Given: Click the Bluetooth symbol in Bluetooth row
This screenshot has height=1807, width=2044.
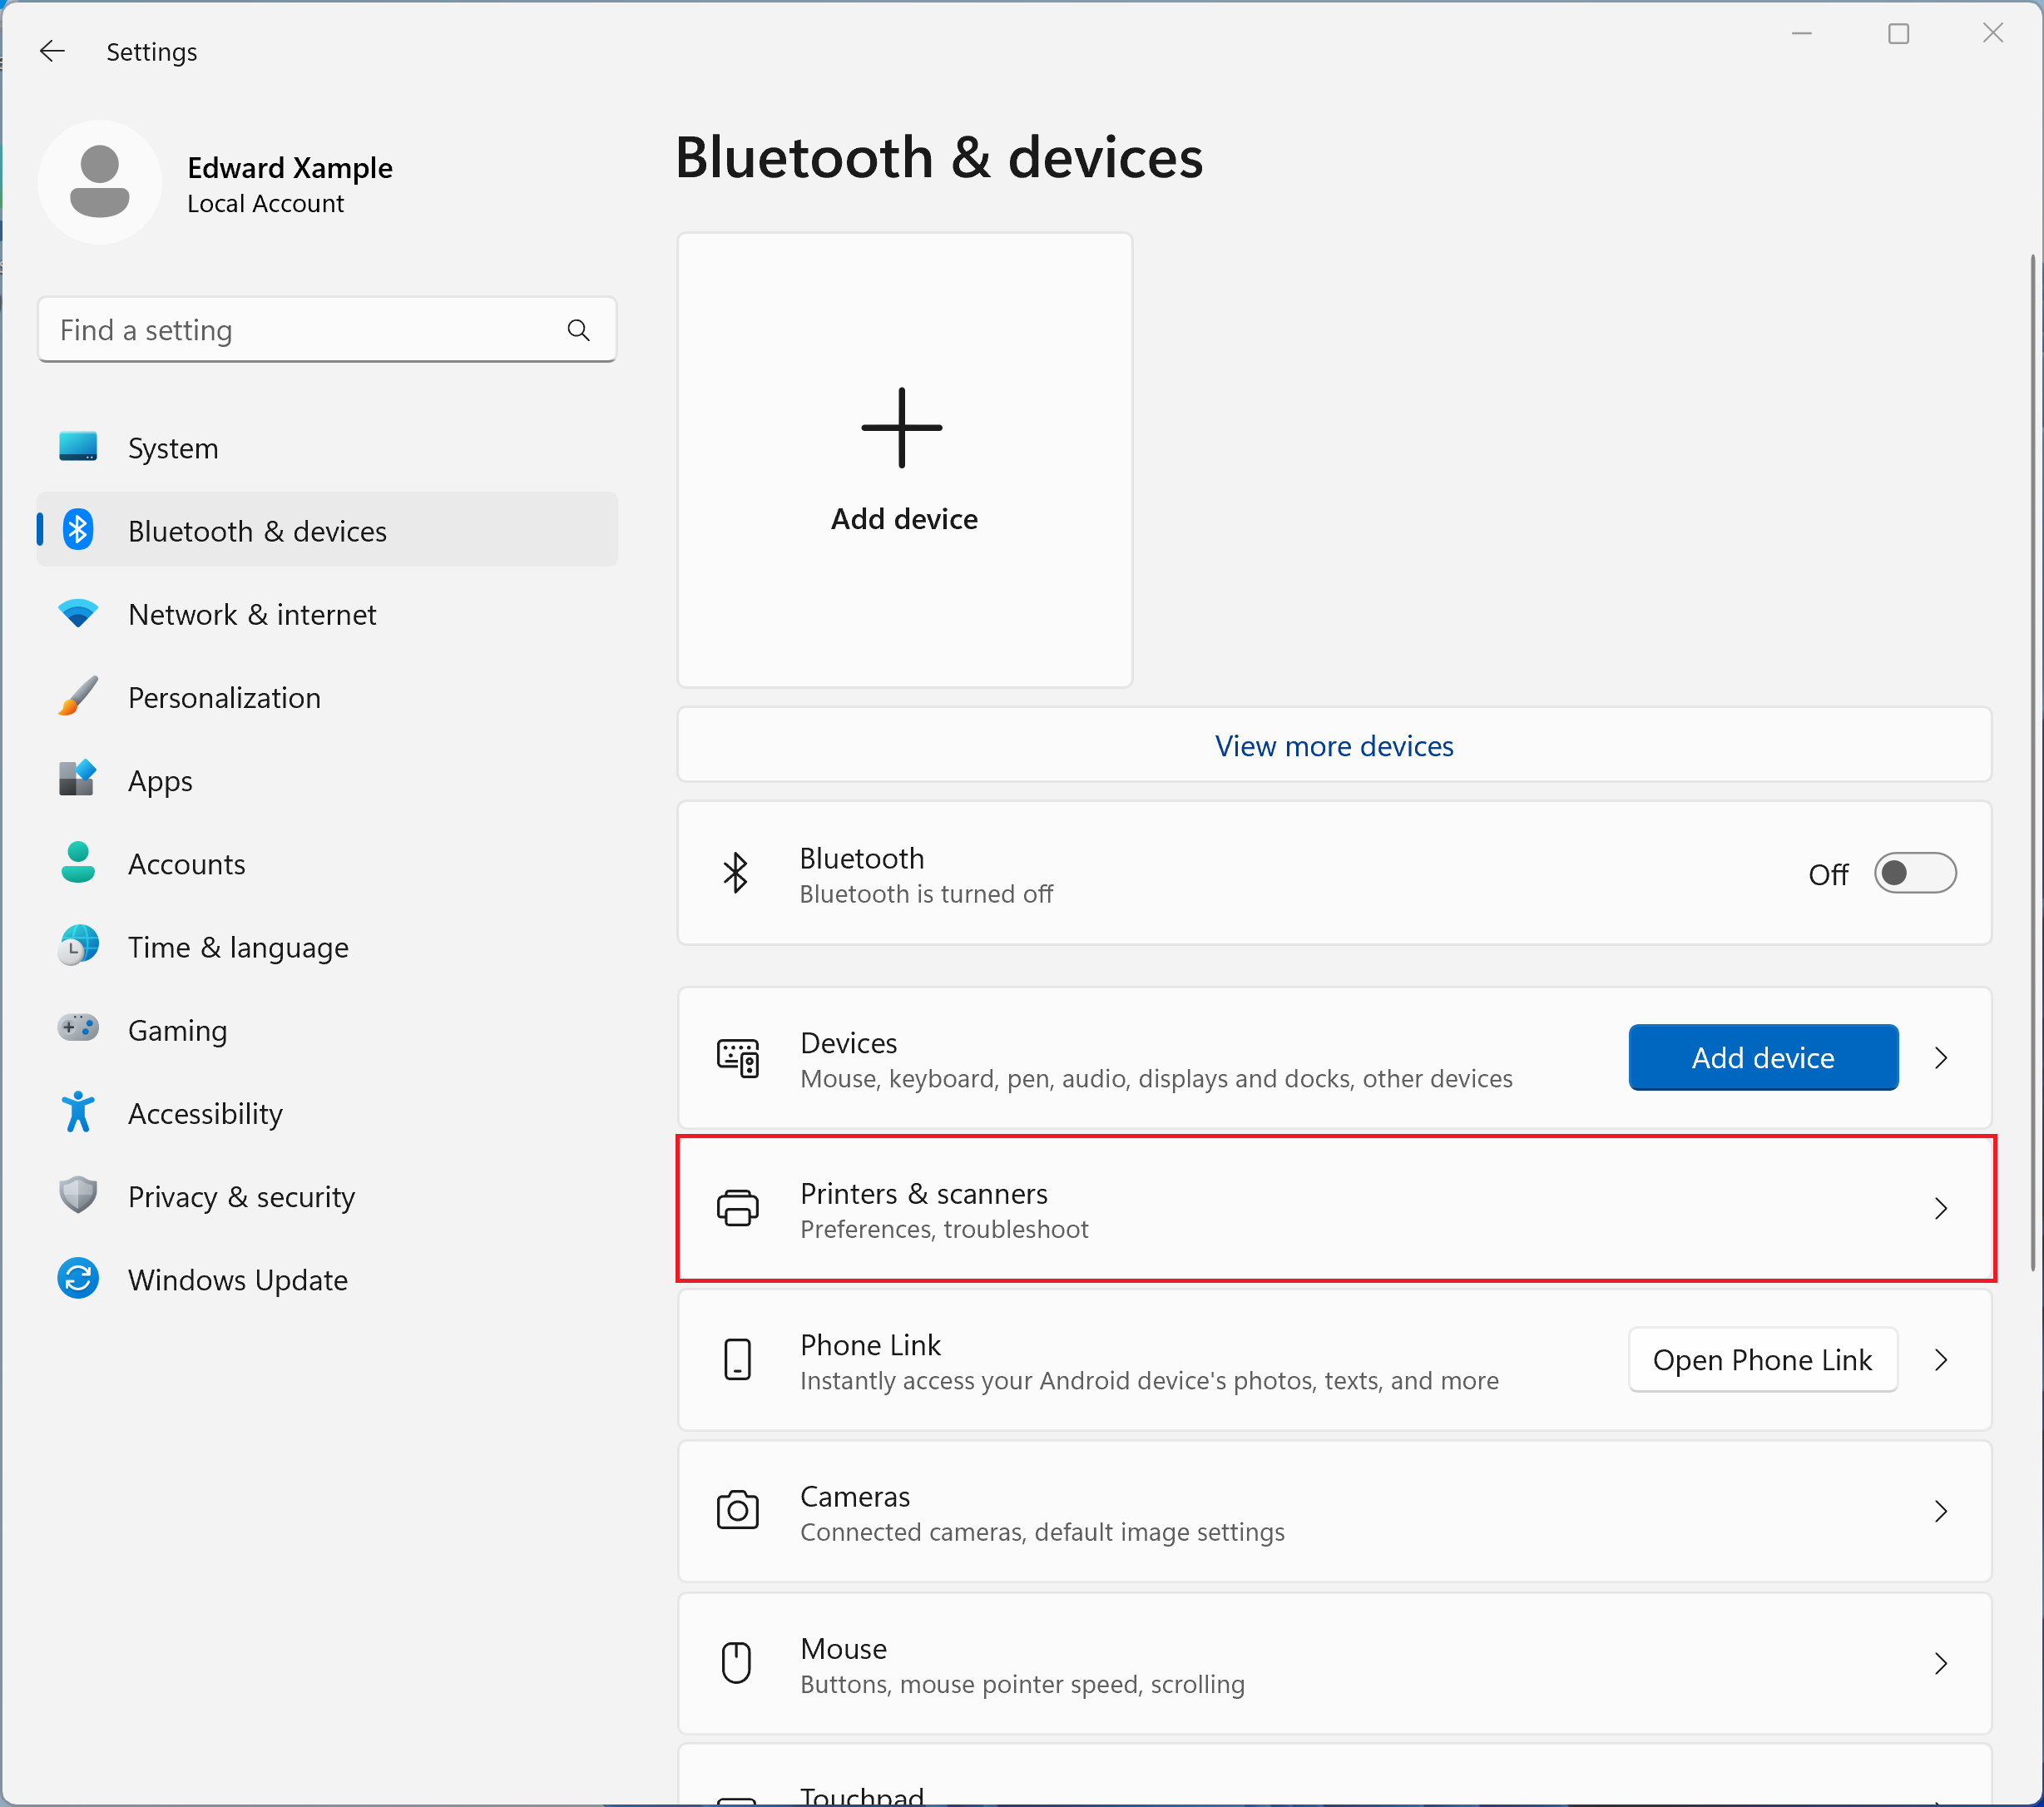Looking at the screenshot, I should (x=736, y=873).
